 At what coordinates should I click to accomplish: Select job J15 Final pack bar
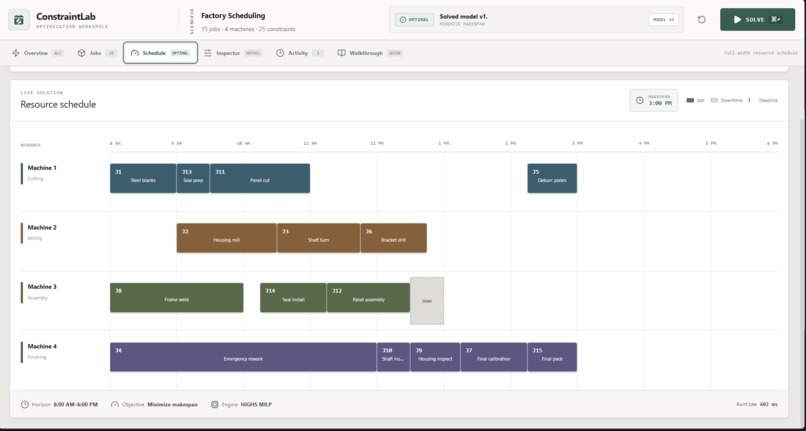click(552, 357)
